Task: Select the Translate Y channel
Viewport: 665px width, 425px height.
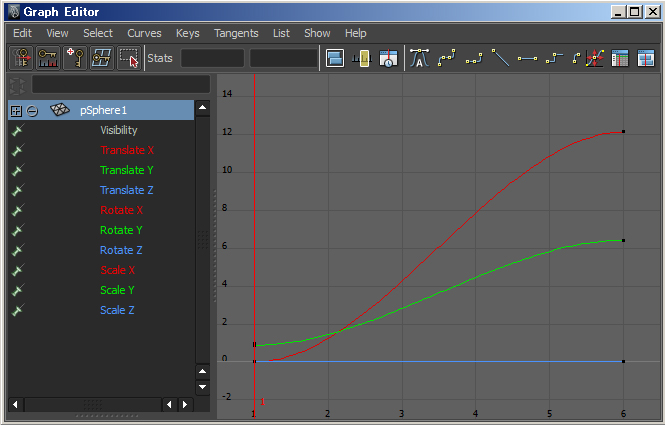Action: click(126, 170)
